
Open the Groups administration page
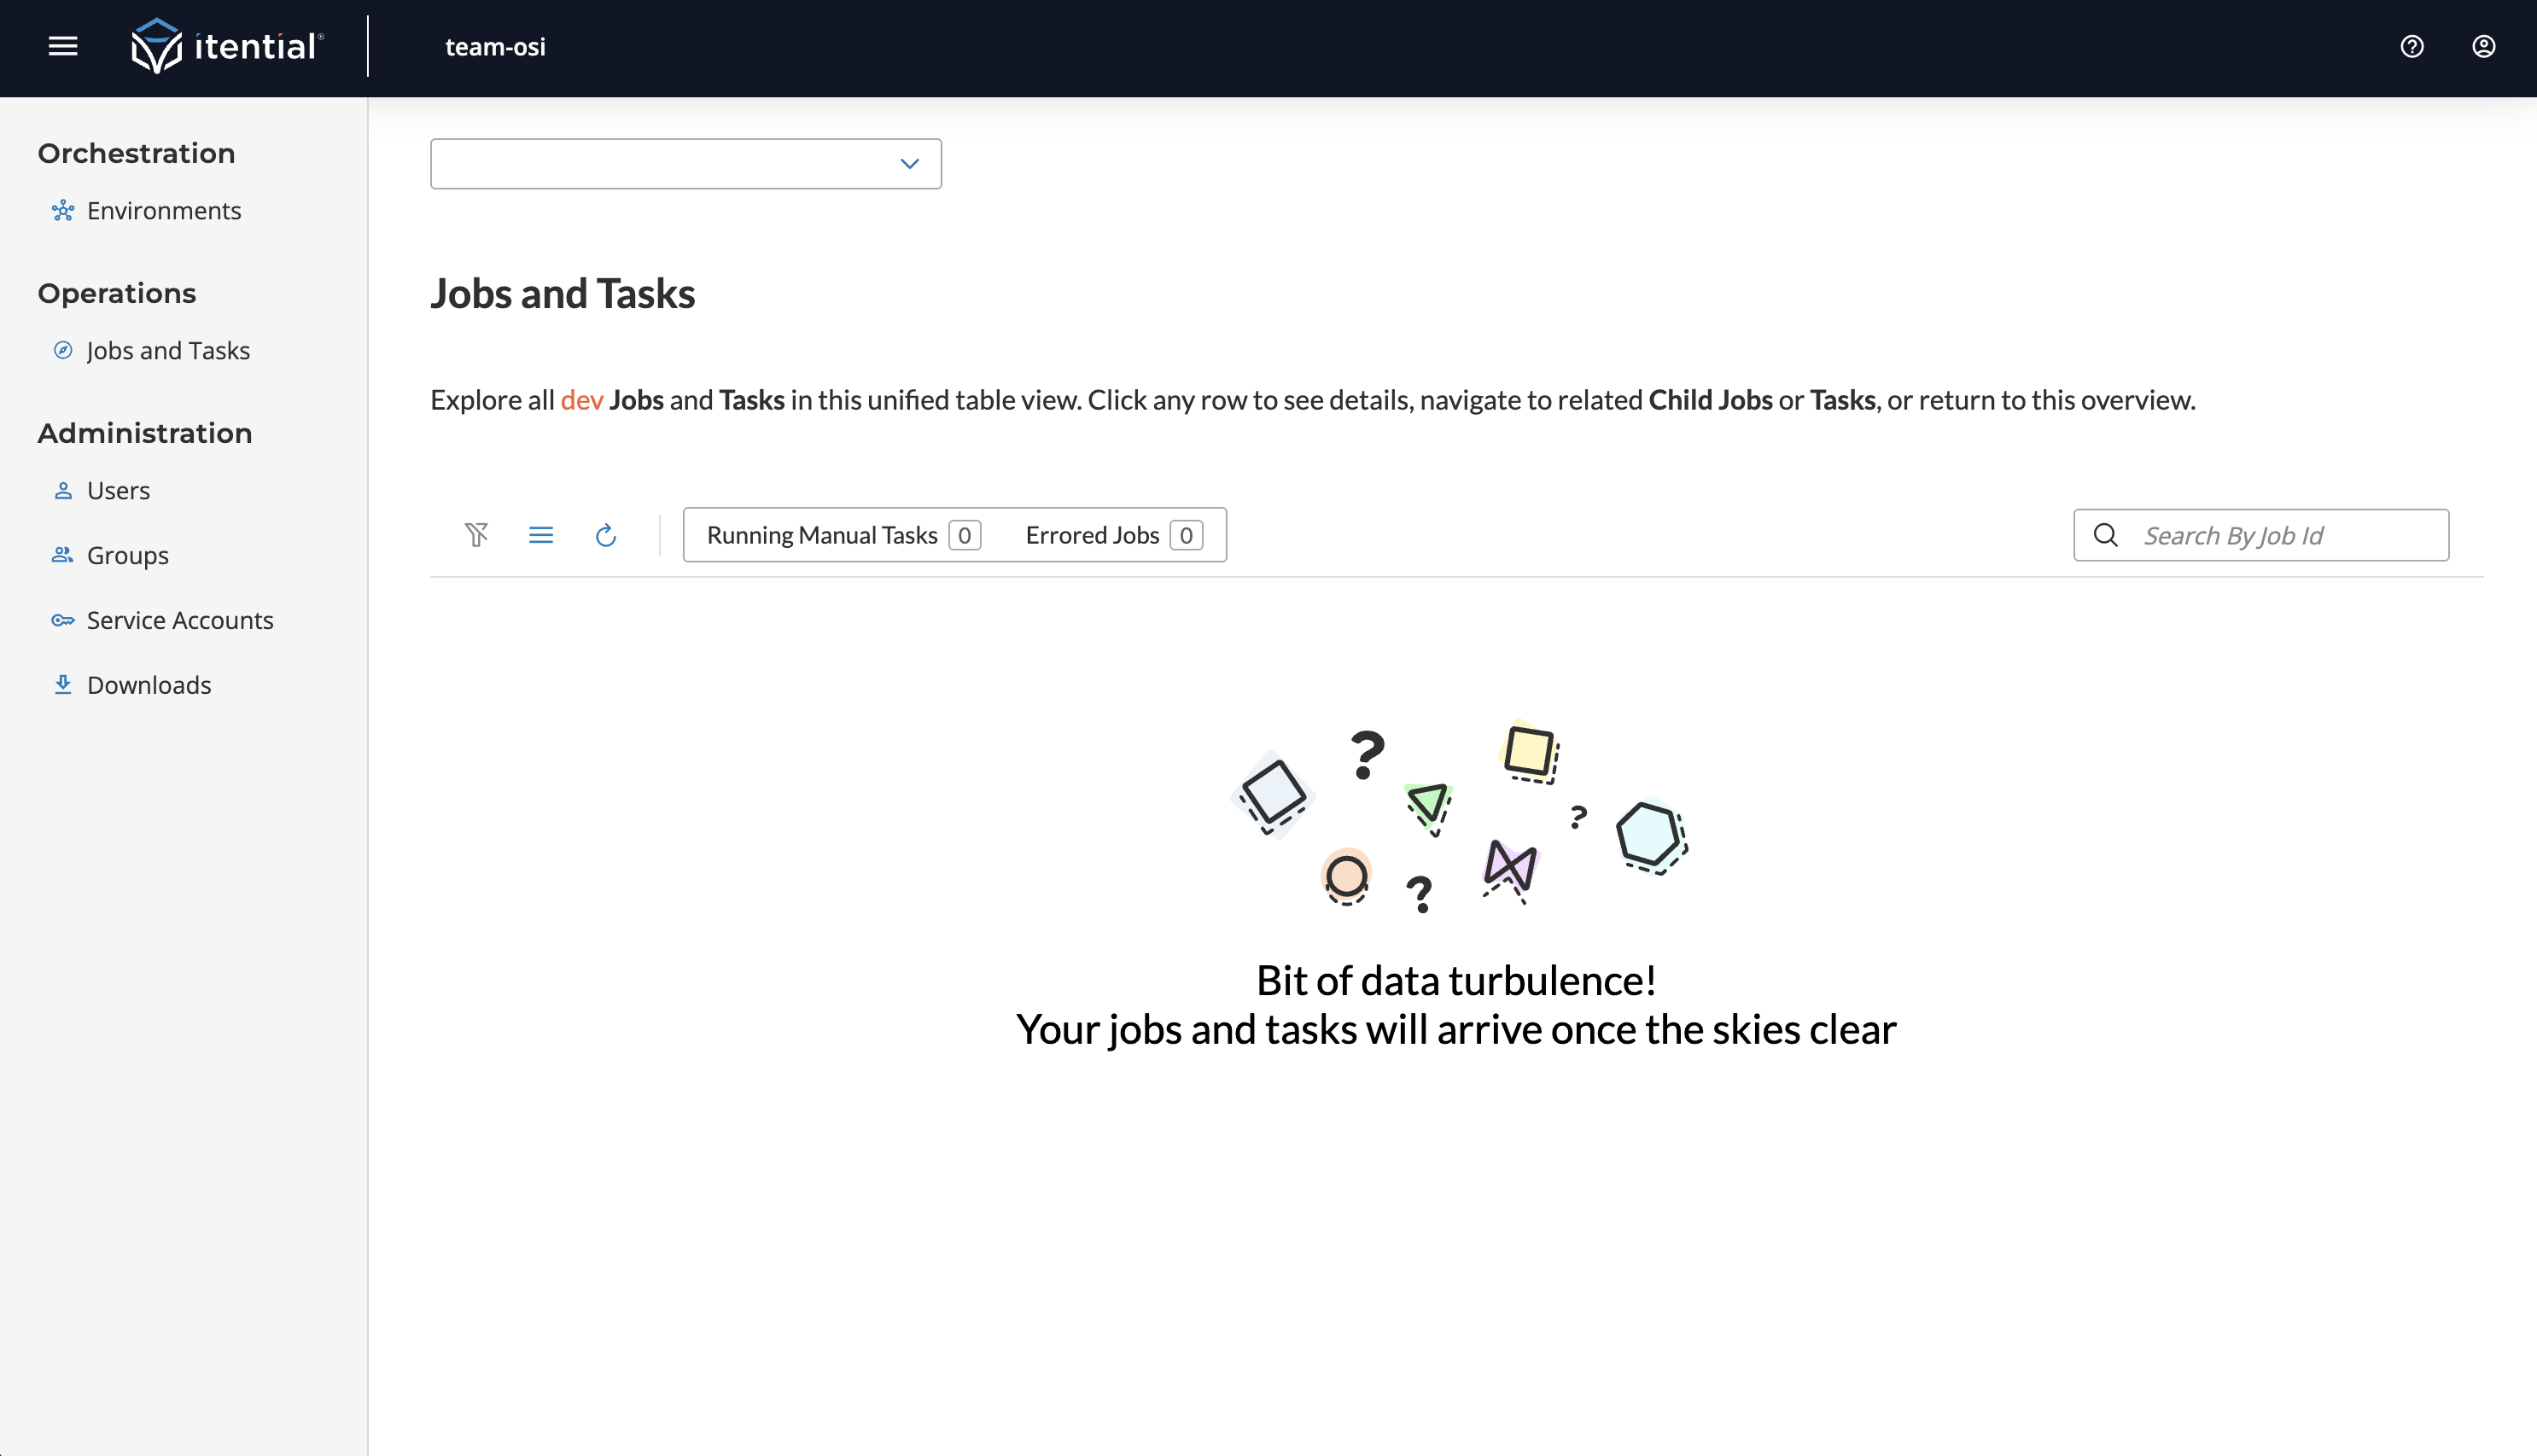click(127, 556)
